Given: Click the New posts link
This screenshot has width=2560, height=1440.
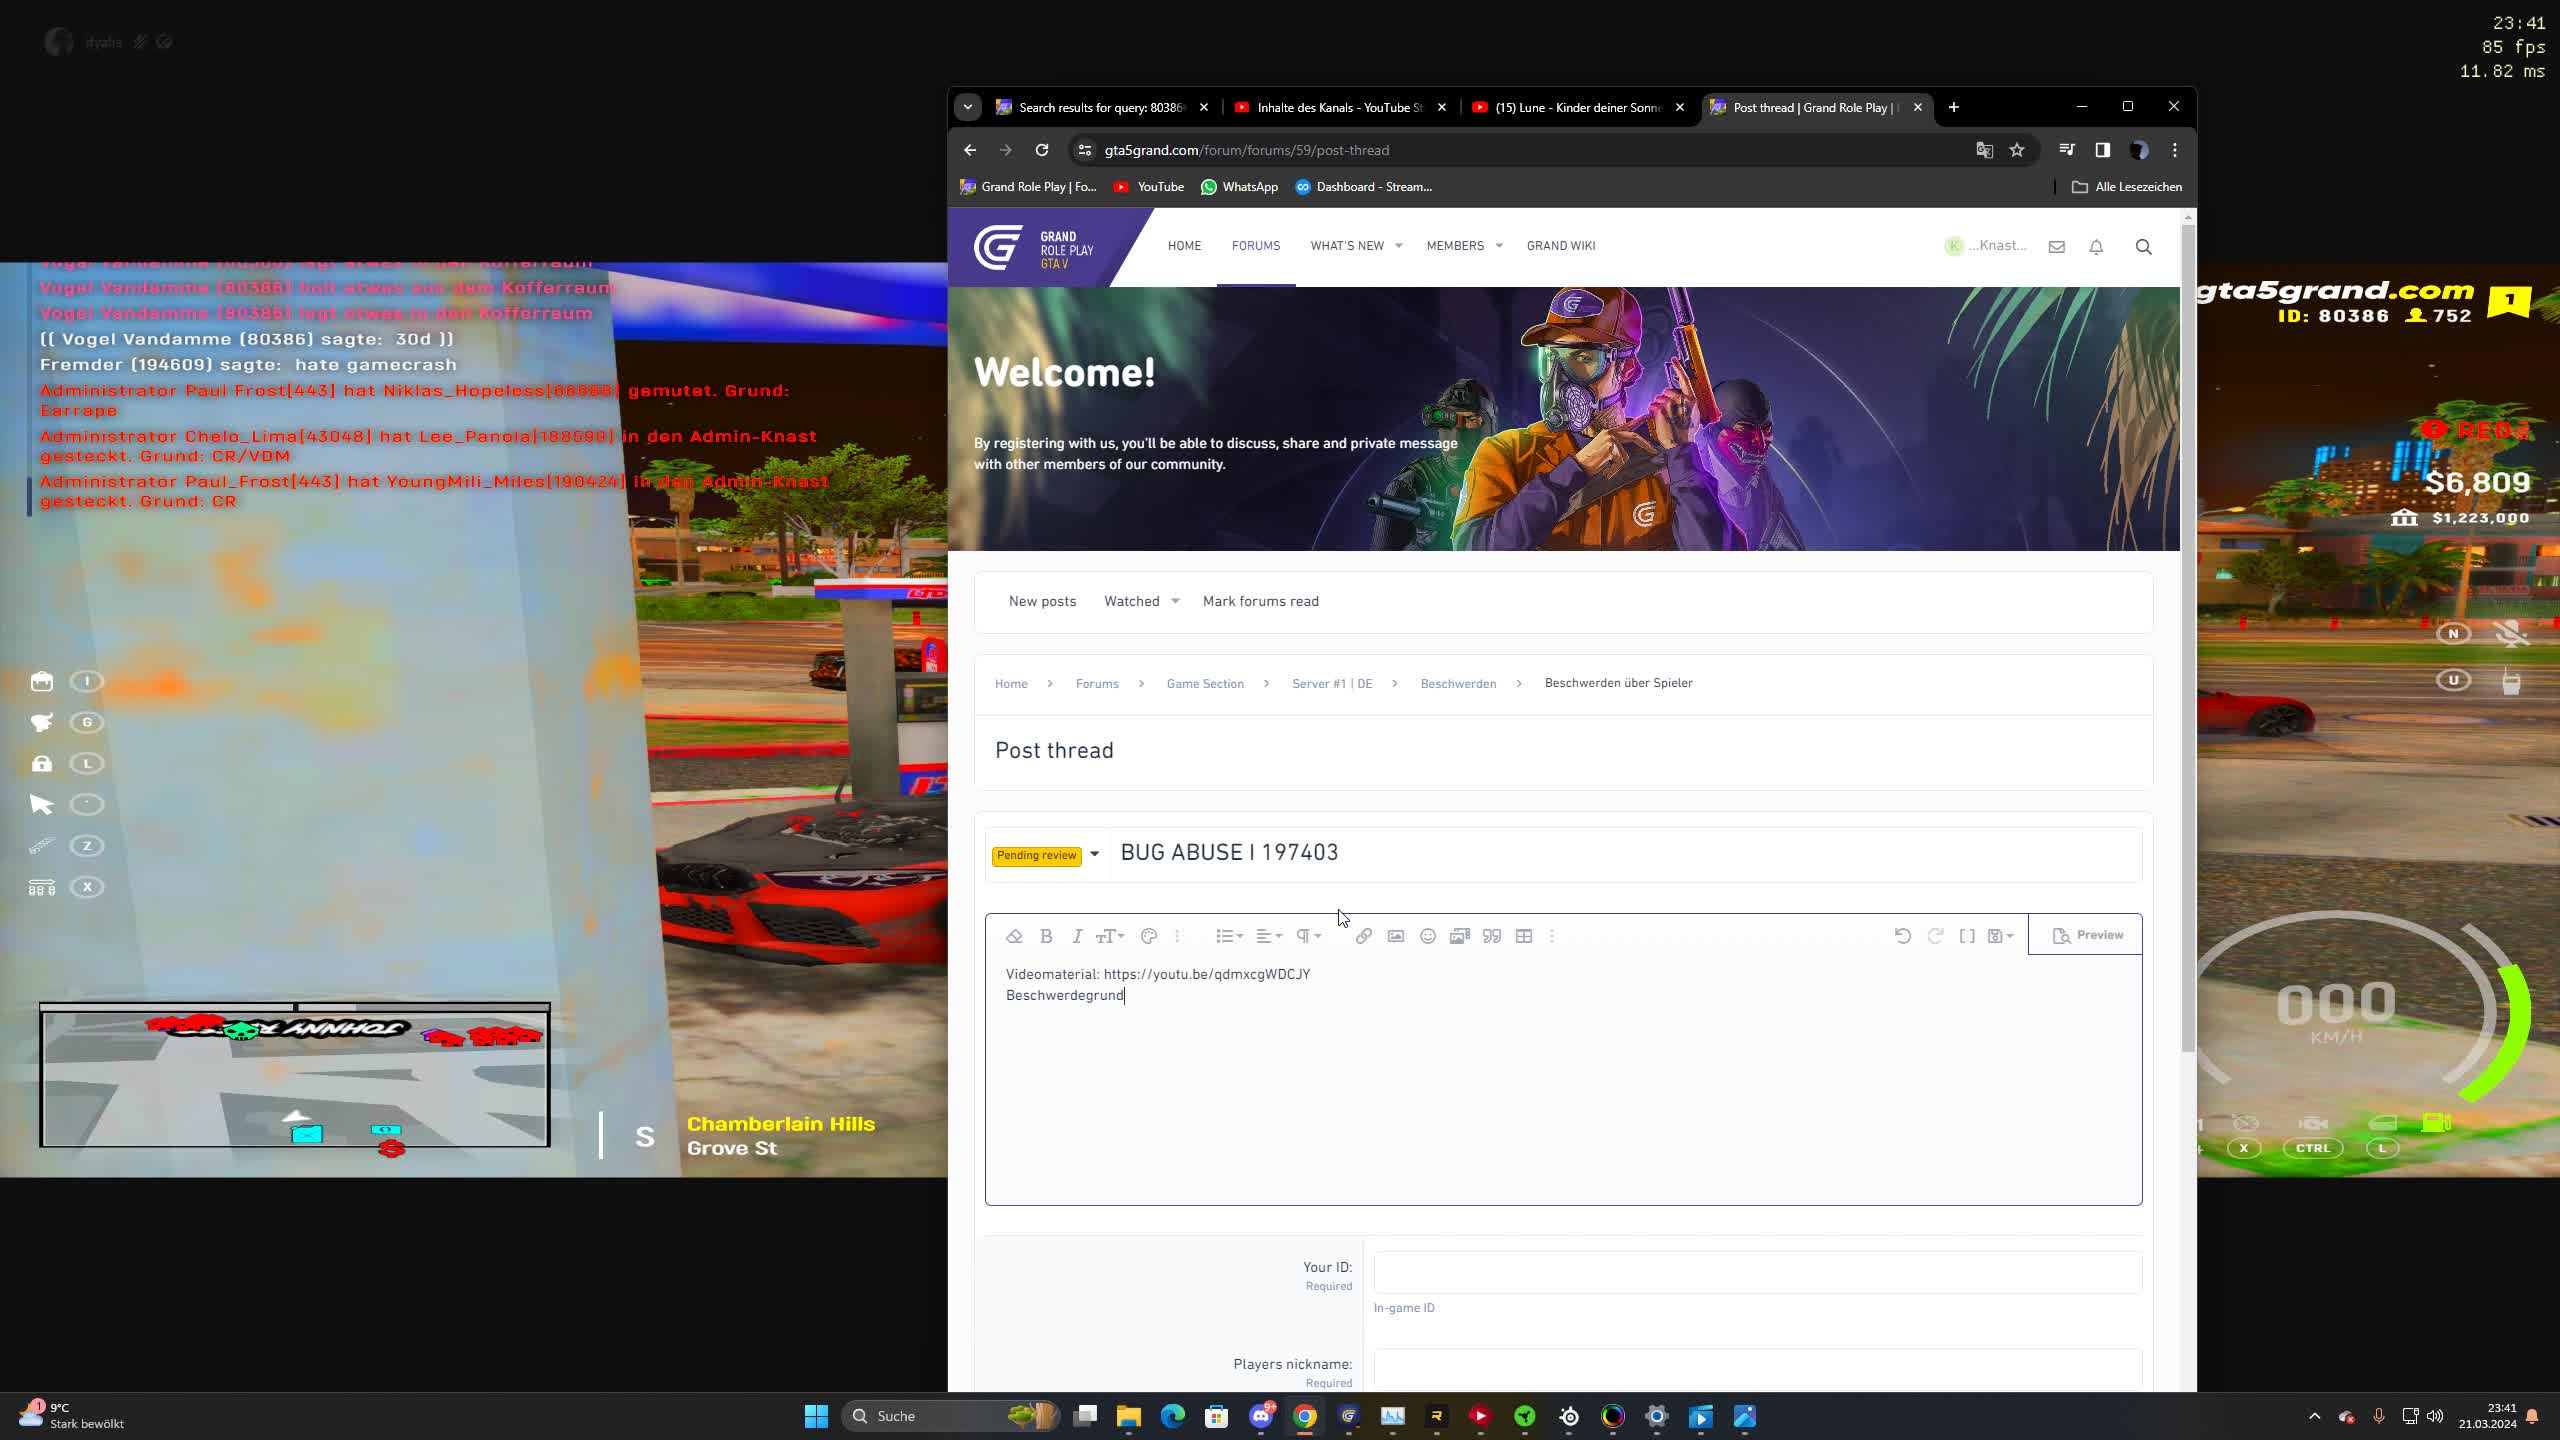Looking at the screenshot, I should [x=1042, y=601].
